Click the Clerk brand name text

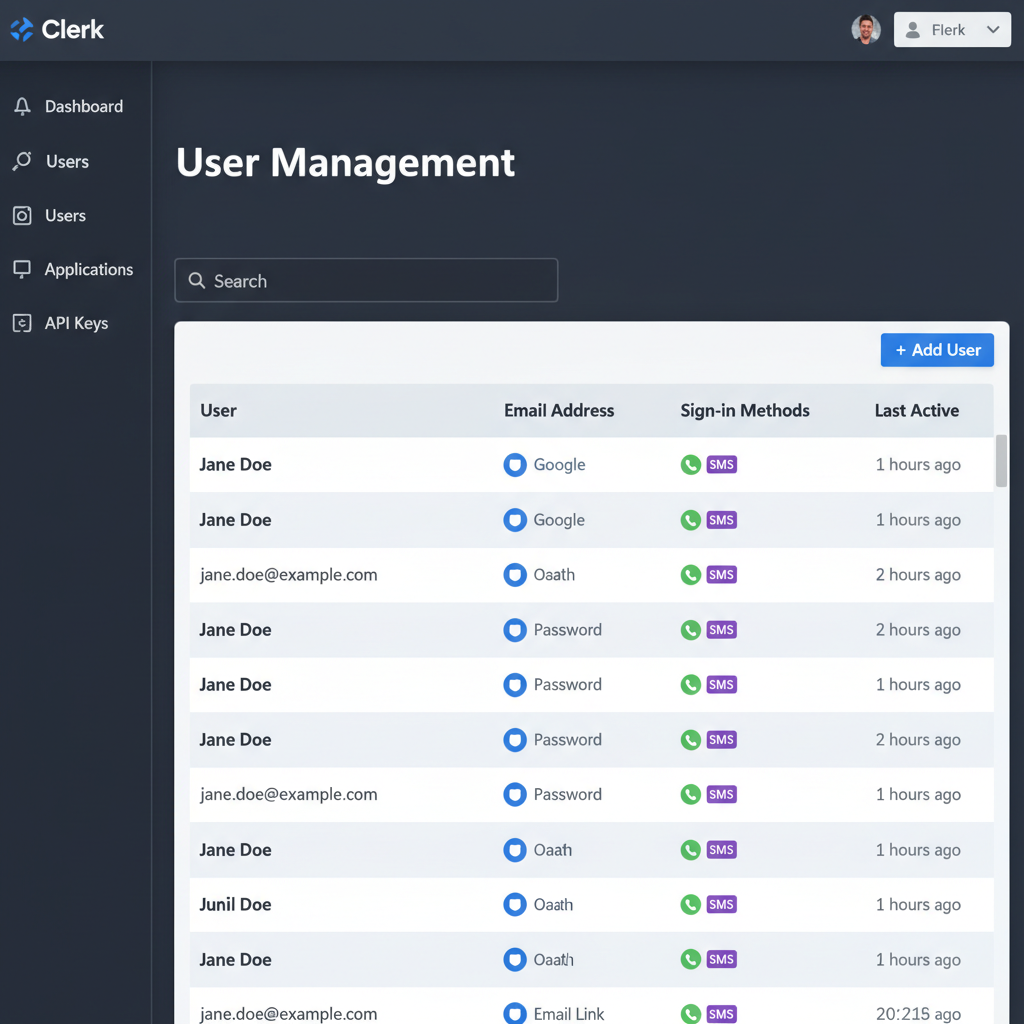coord(72,29)
